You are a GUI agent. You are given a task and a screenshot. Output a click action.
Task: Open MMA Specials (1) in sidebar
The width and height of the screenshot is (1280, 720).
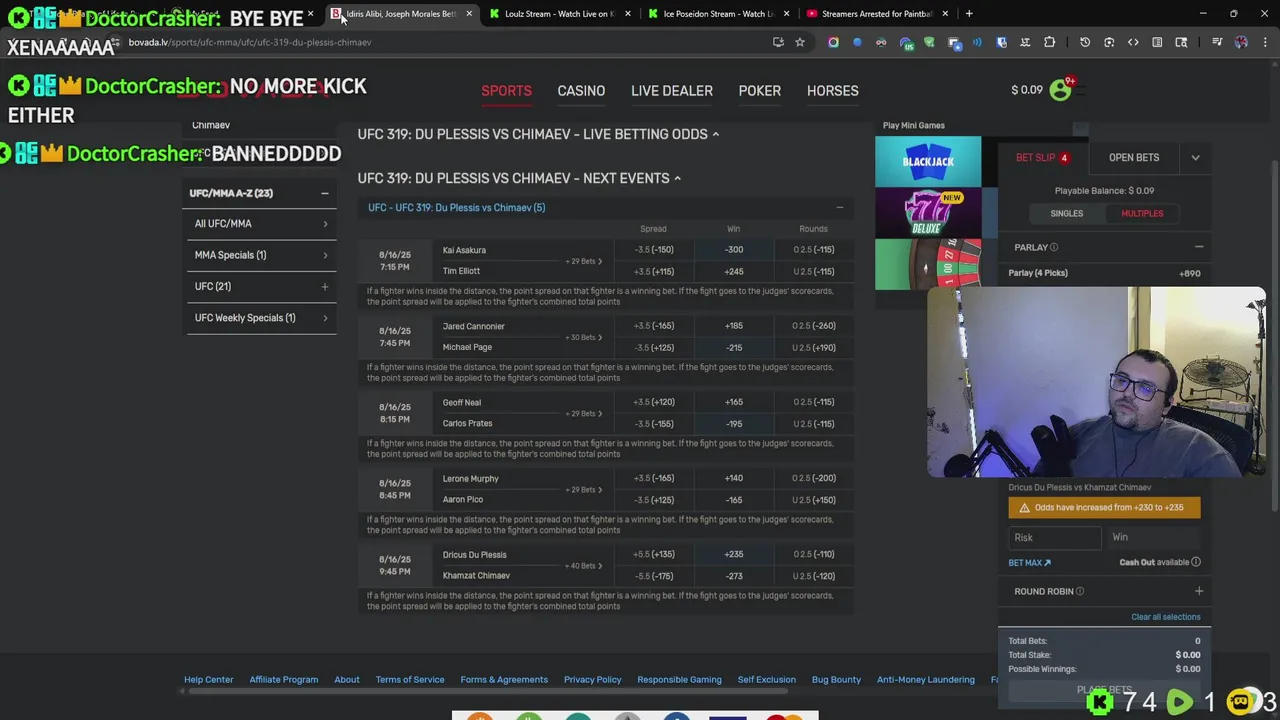[x=261, y=255]
